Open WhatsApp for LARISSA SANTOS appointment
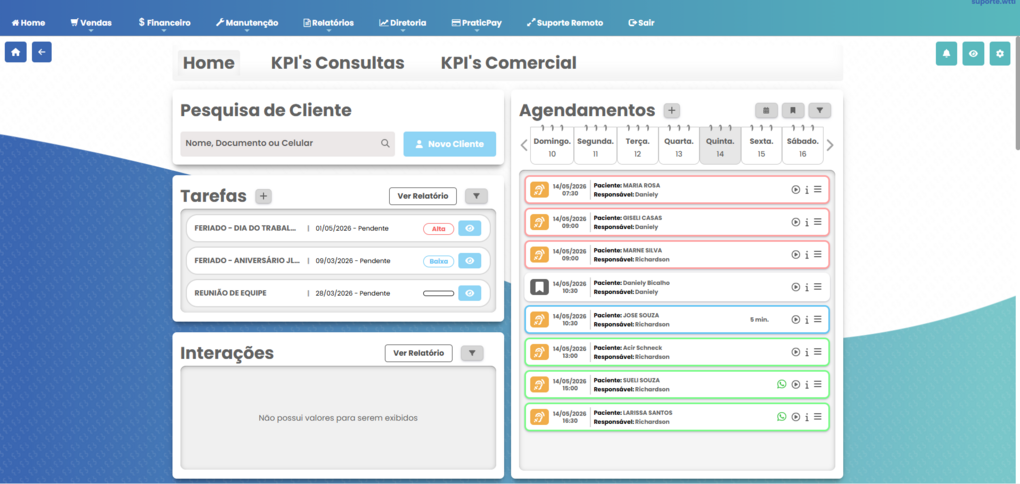 pyautogui.click(x=781, y=416)
